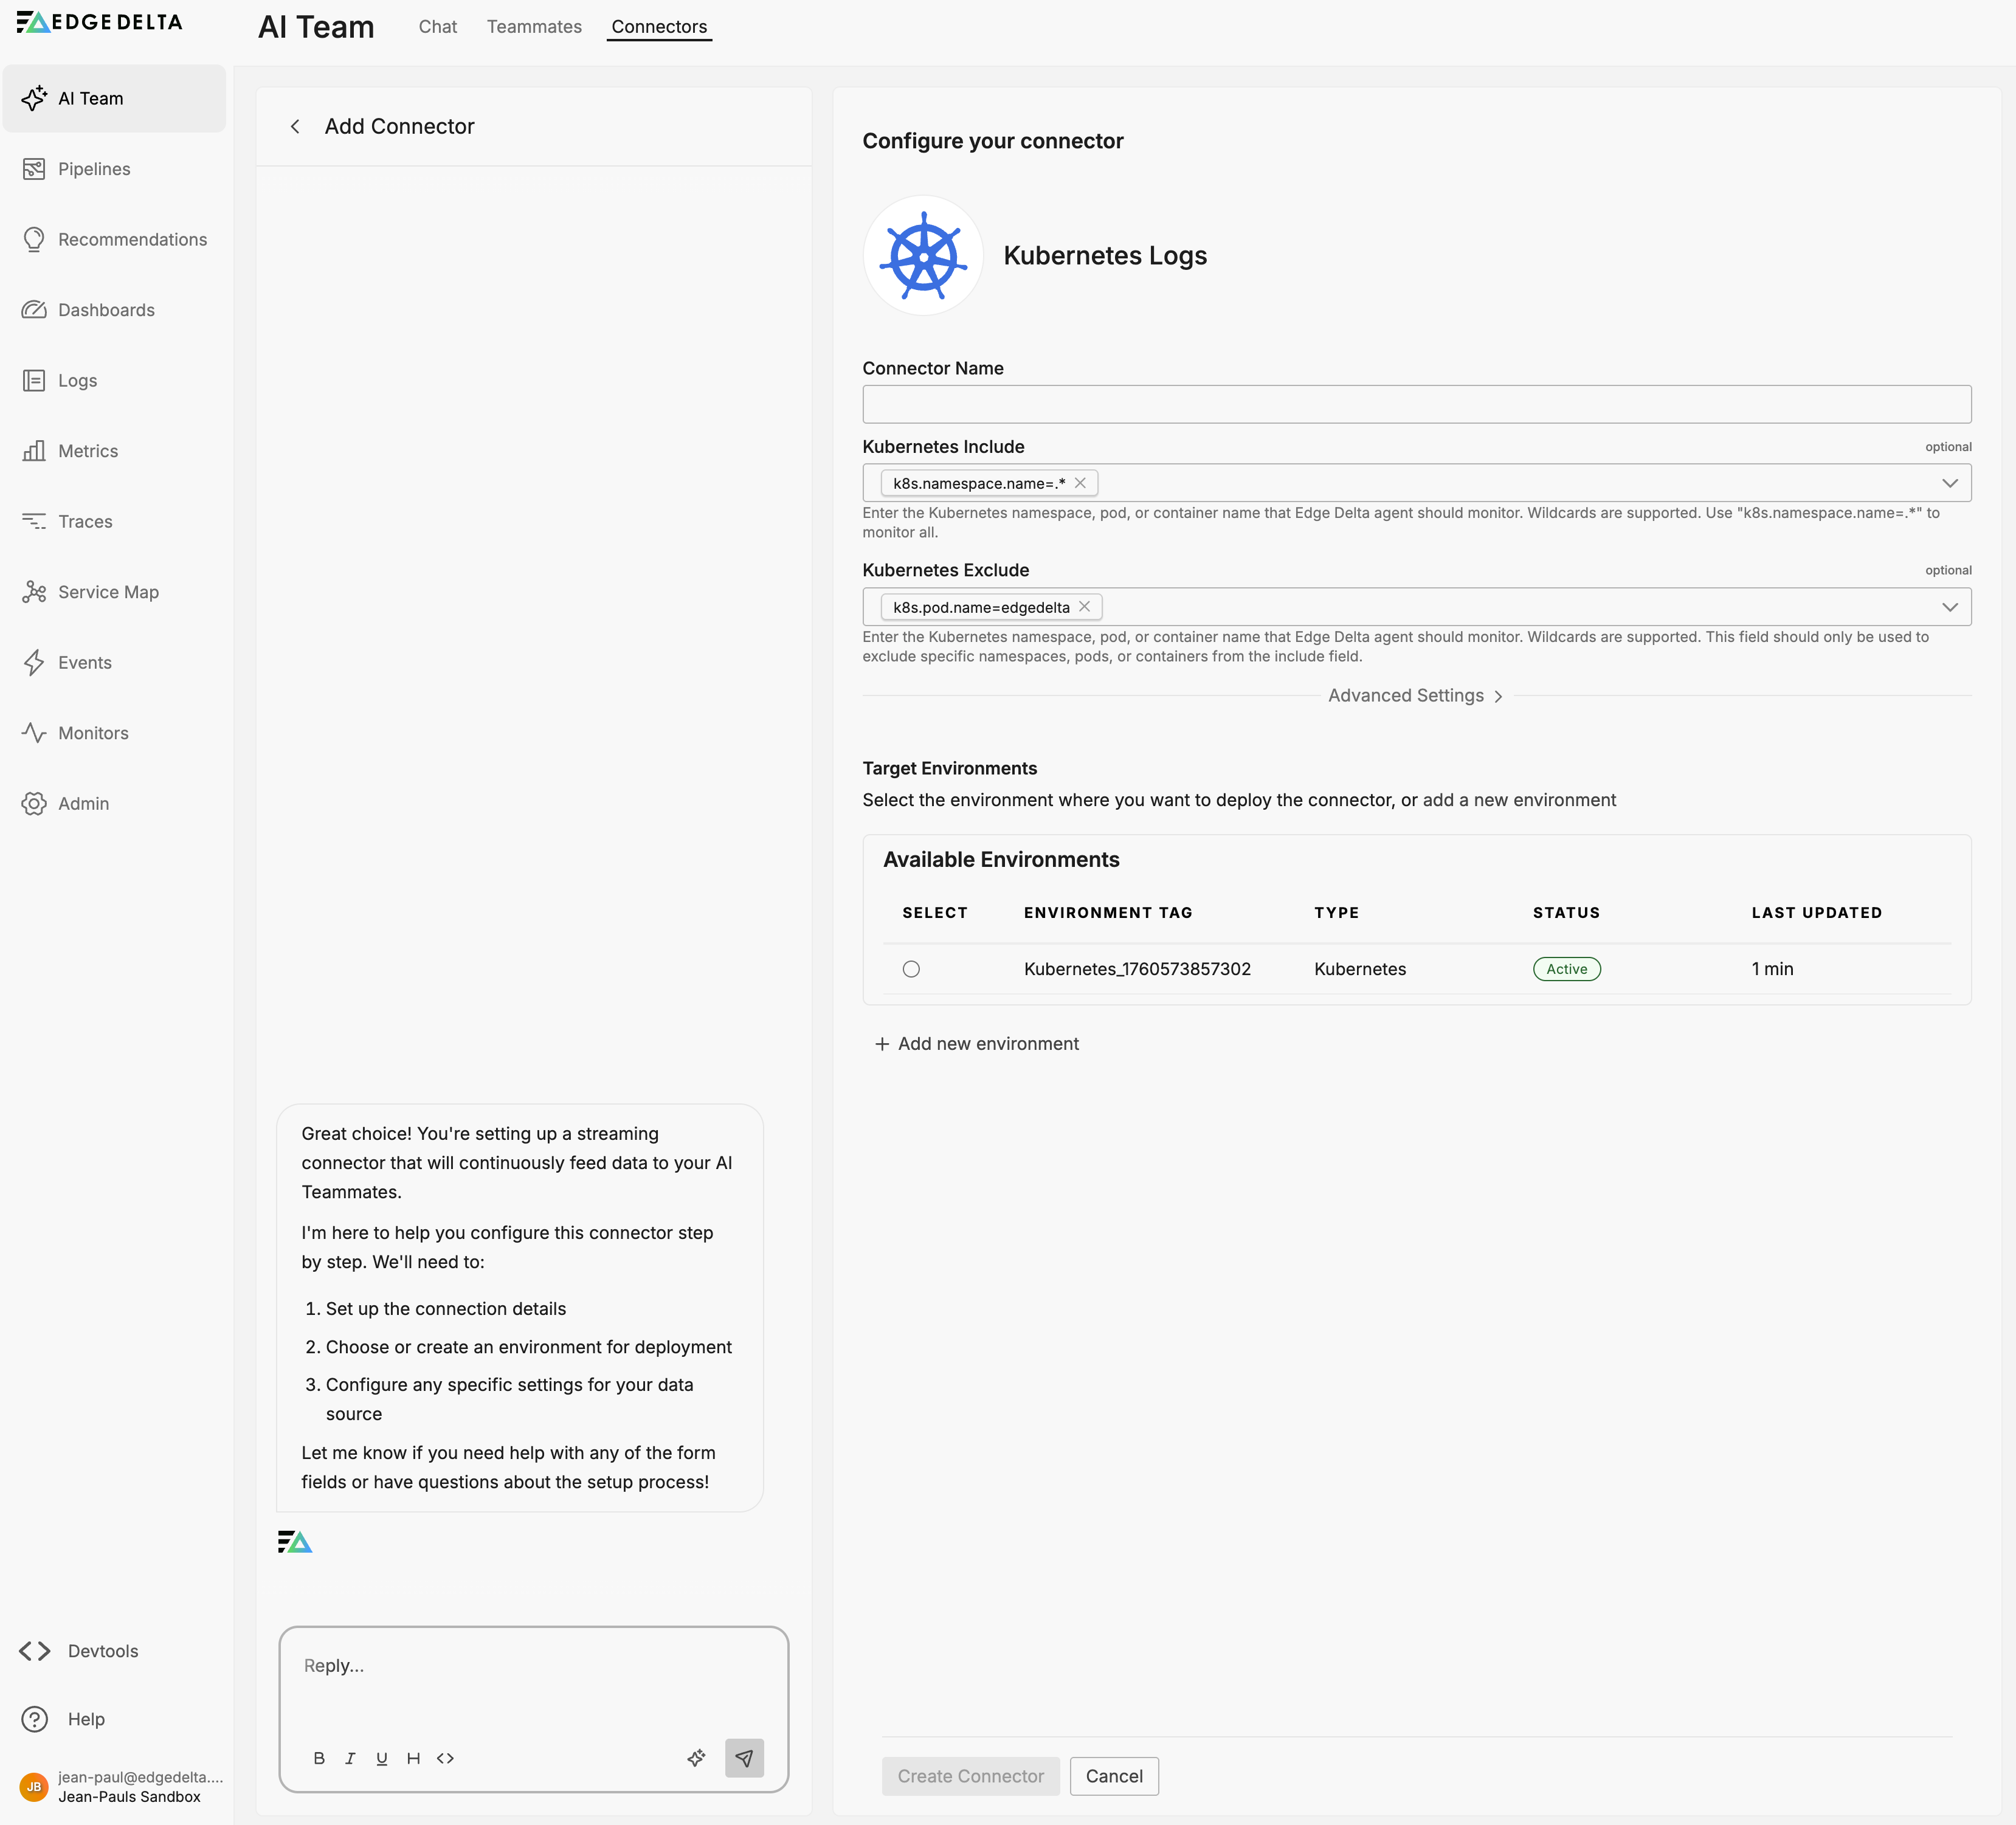2016x1825 pixels.
Task: Open Devtools in the sidebar
Action: [102, 1651]
